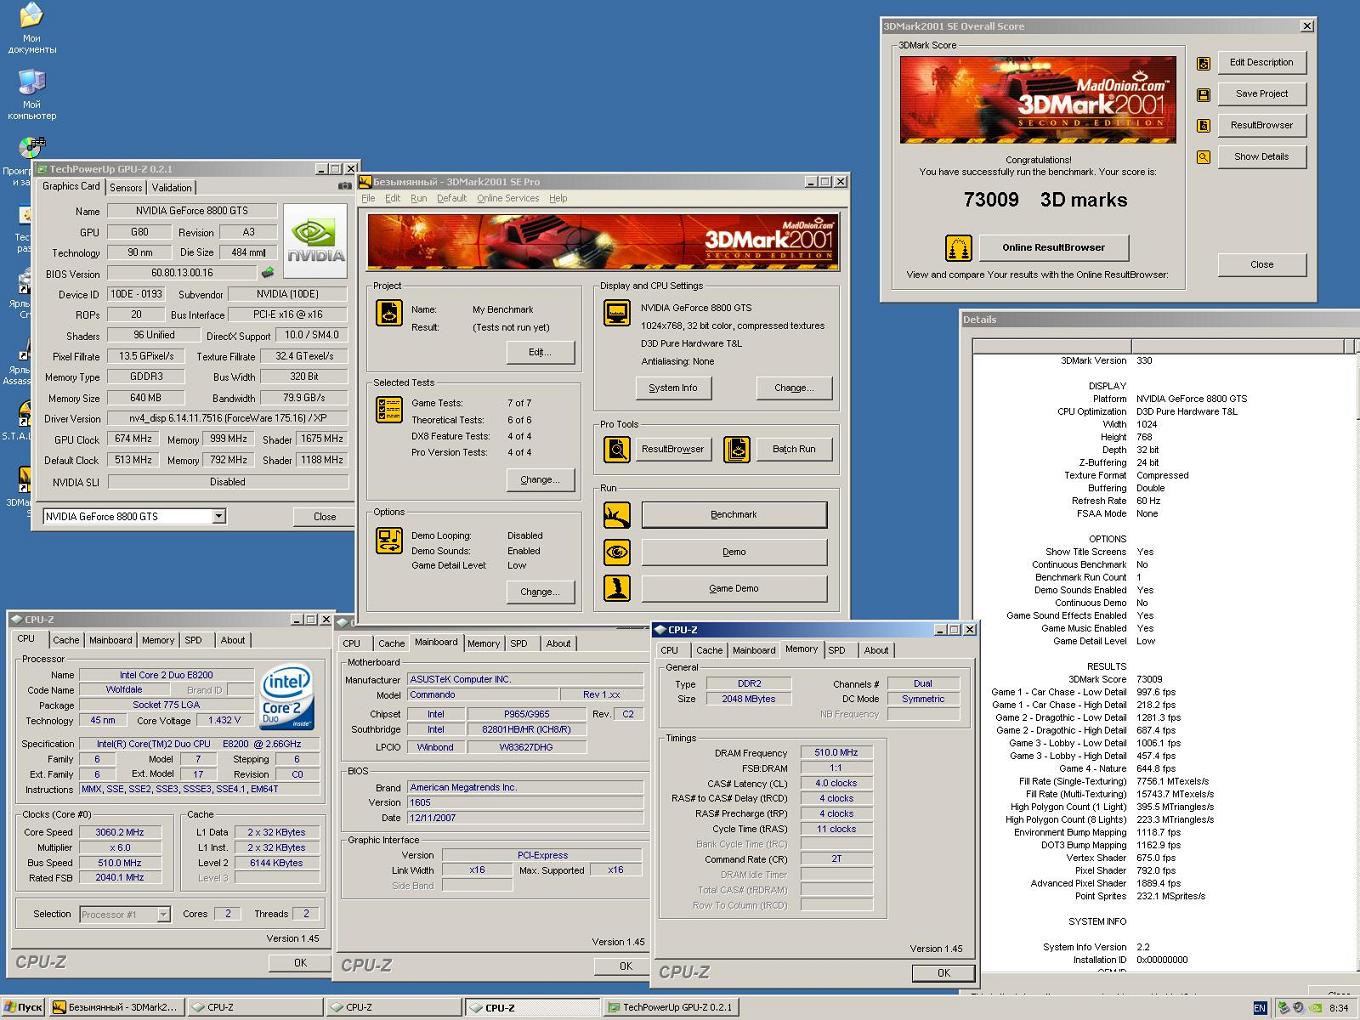Click the Edit Description icon in score window
The width and height of the screenshot is (1360, 1020).
pos(1204,63)
